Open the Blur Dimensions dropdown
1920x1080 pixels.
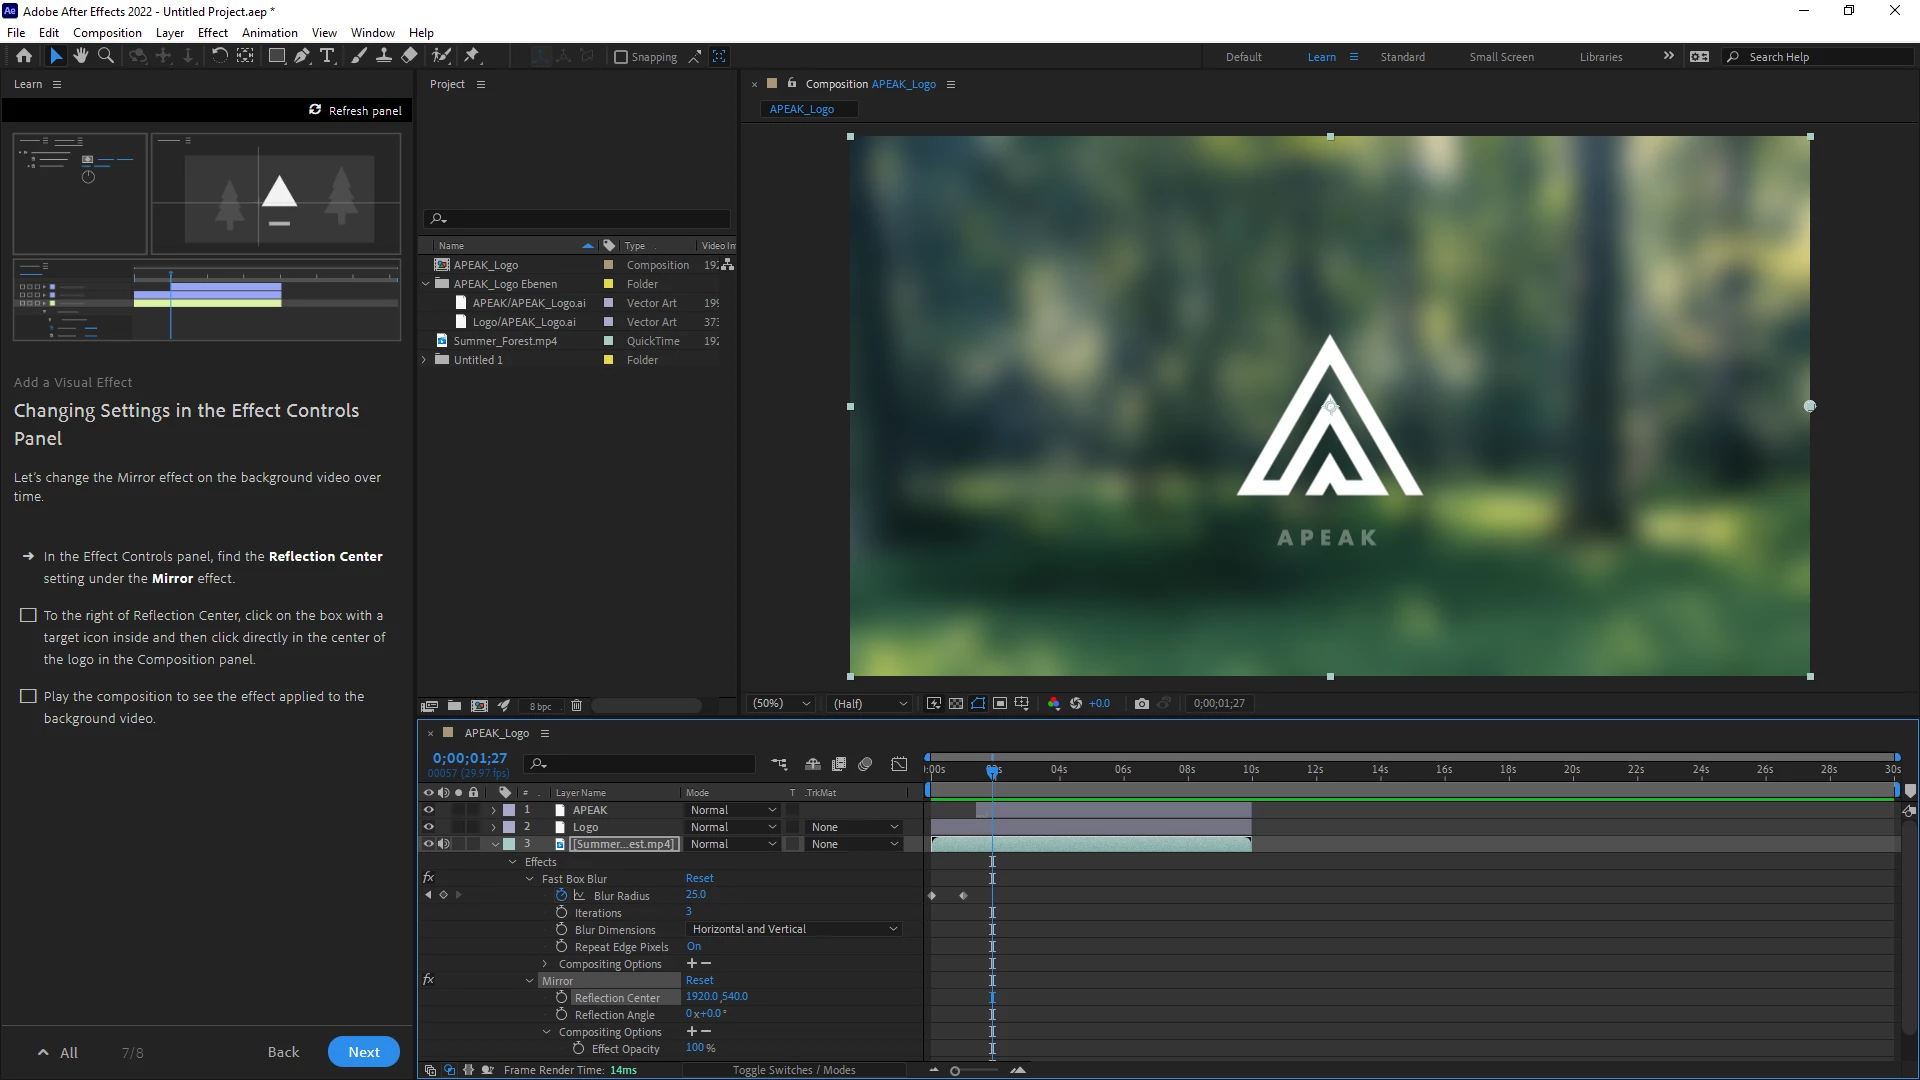pyautogui.click(x=795, y=929)
